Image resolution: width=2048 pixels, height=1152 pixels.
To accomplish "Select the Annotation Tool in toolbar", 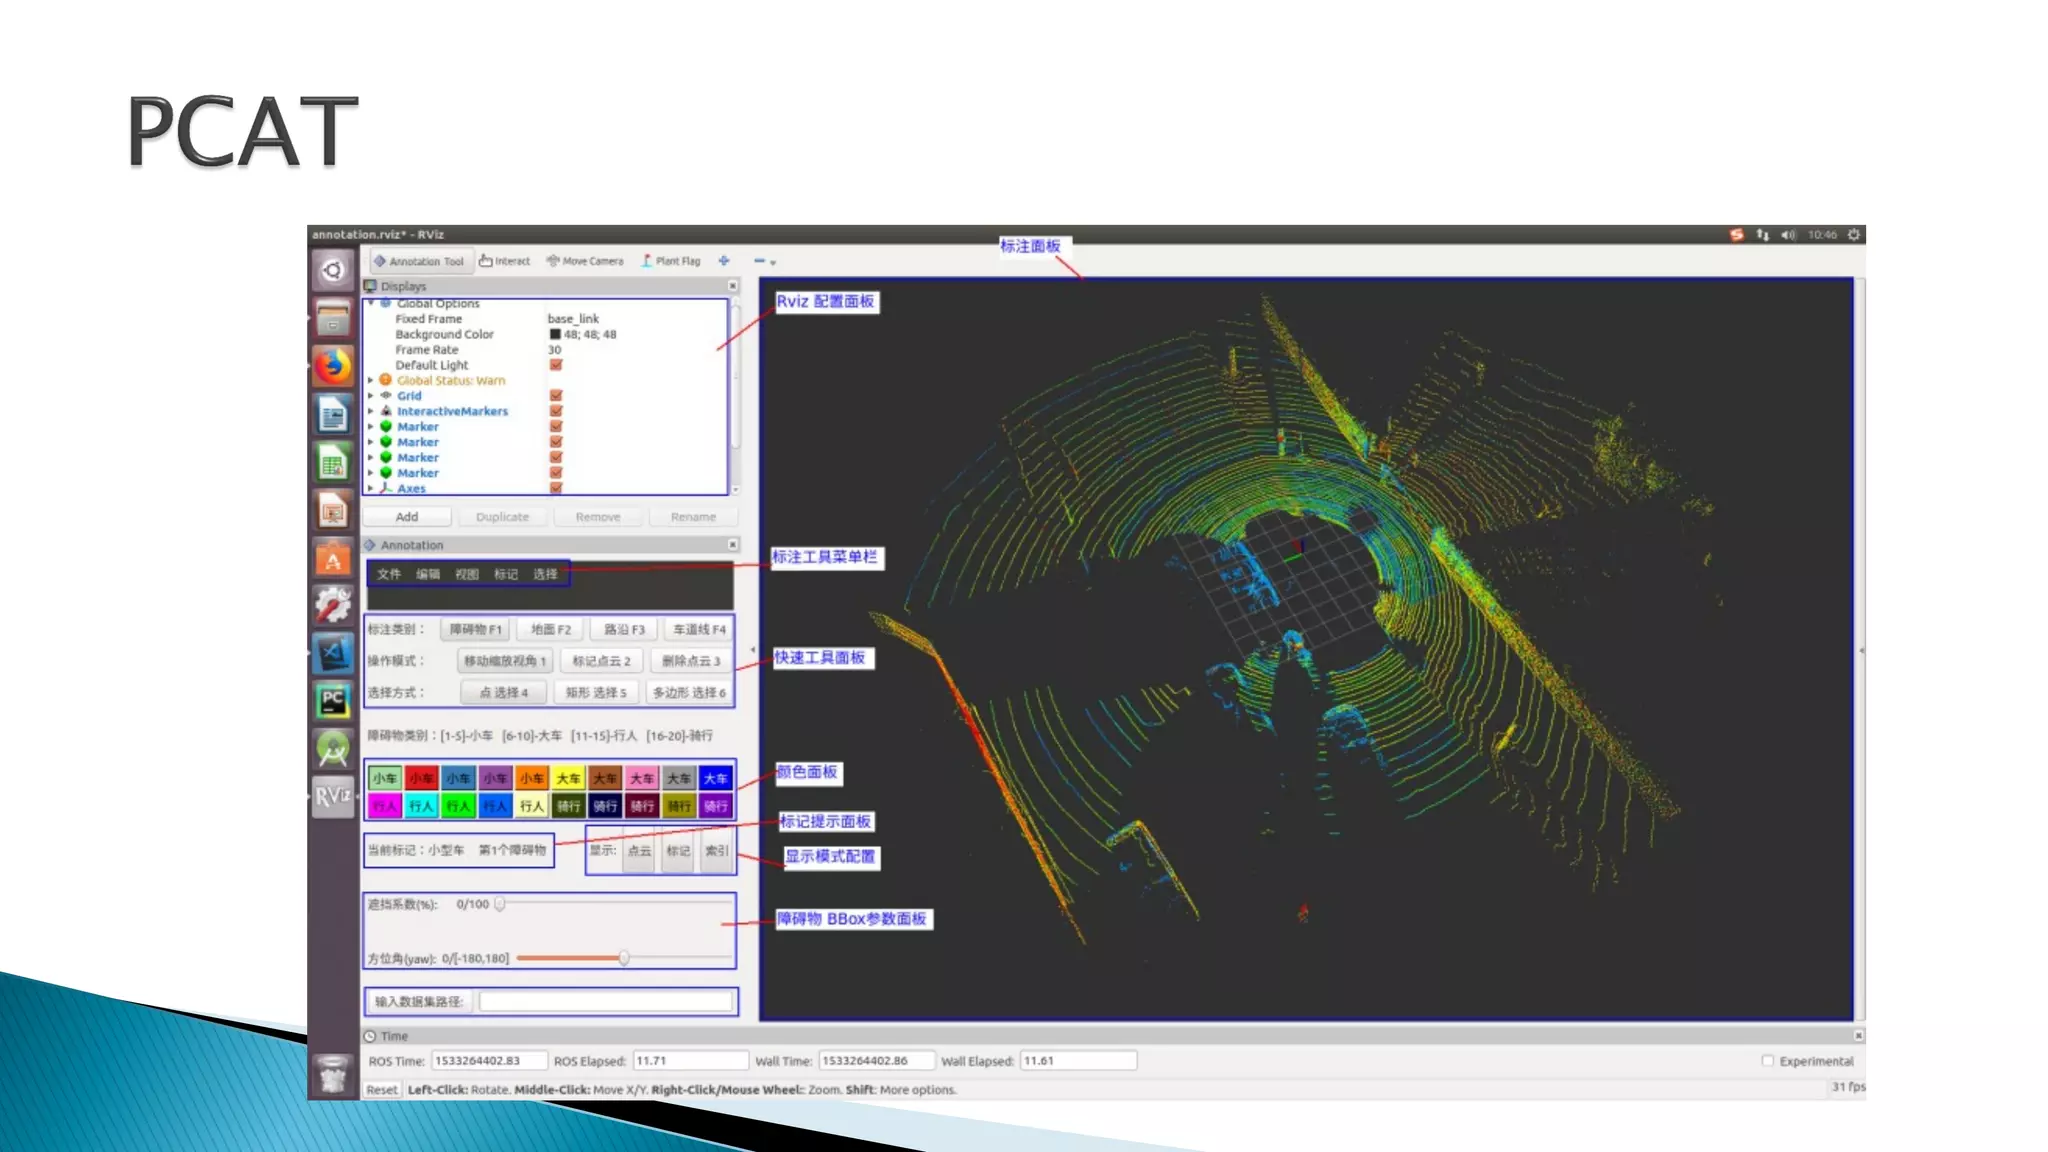I will pyautogui.click(x=418, y=261).
